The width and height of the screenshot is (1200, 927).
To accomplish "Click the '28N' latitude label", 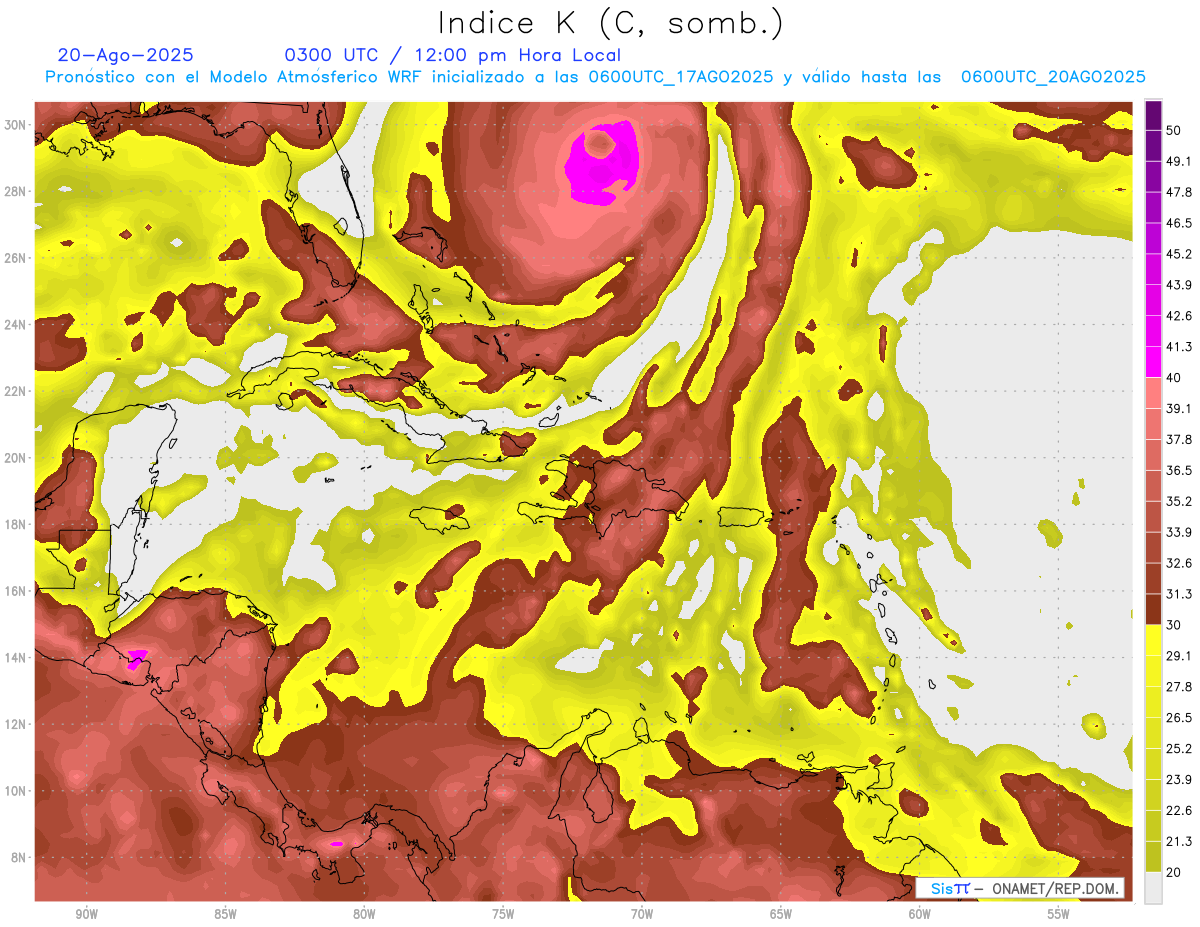I will tap(15, 191).
